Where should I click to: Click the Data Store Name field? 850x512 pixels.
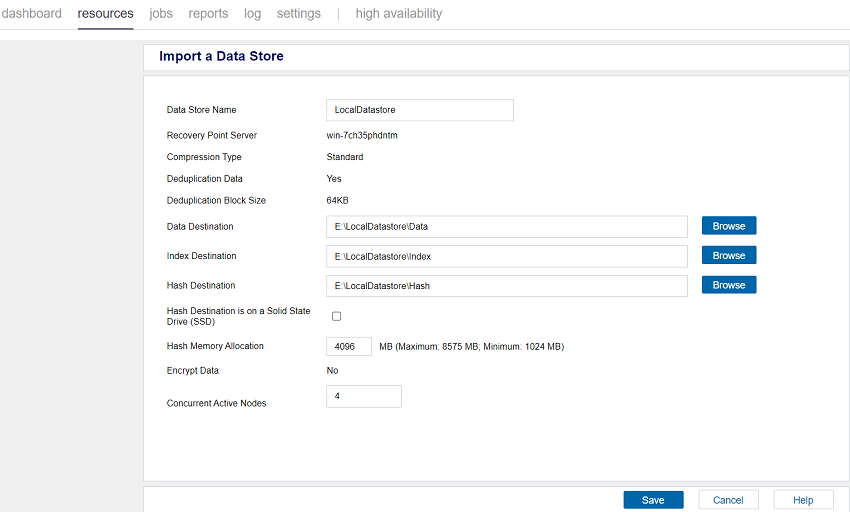coord(420,110)
